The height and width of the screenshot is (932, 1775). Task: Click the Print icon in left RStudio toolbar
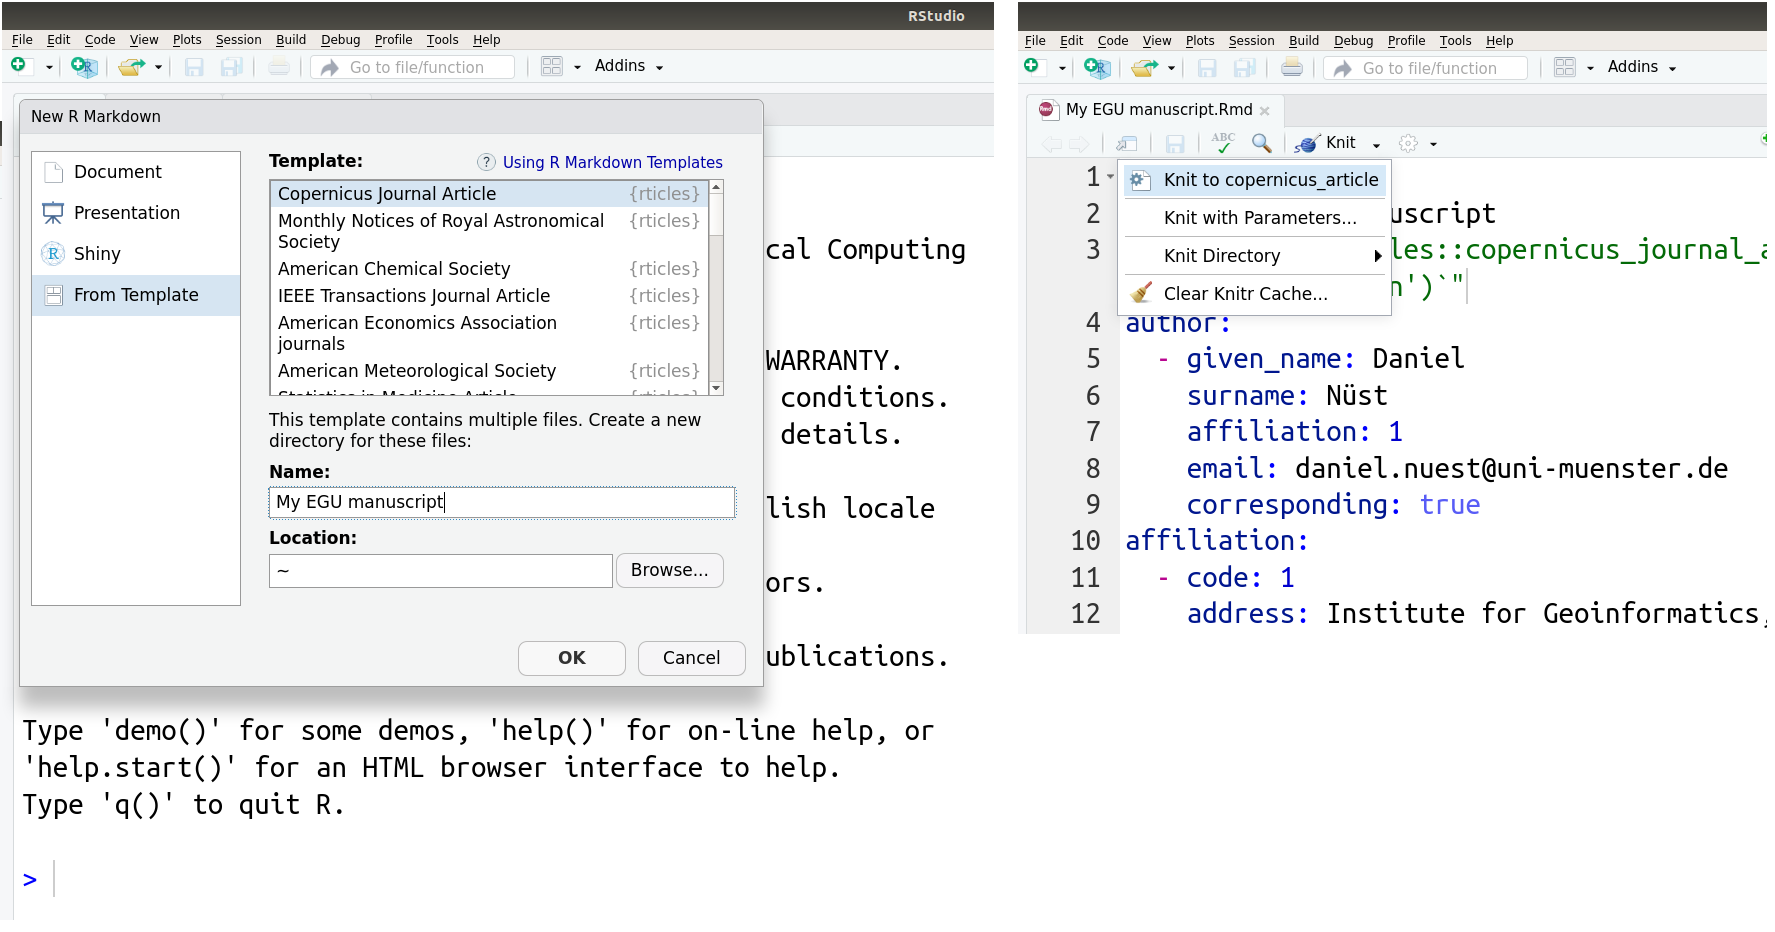tap(279, 67)
